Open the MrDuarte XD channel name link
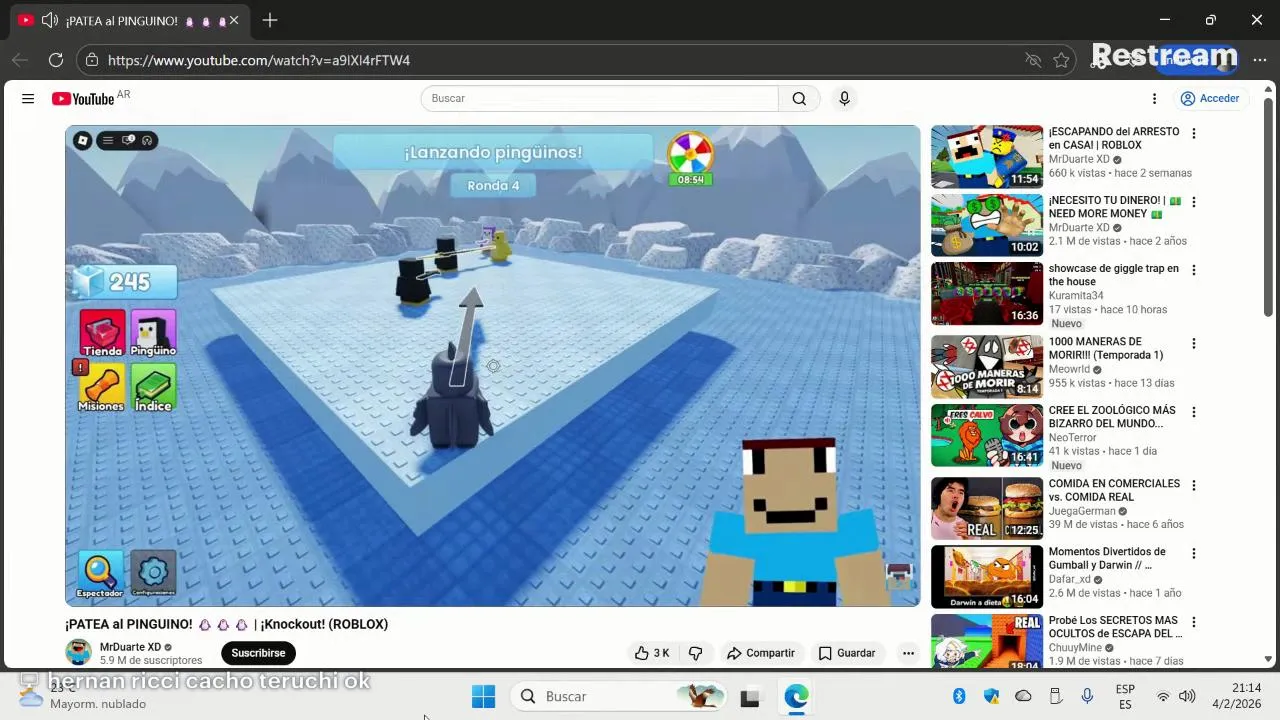Viewport: 1280px width, 720px height. pyautogui.click(x=130, y=647)
